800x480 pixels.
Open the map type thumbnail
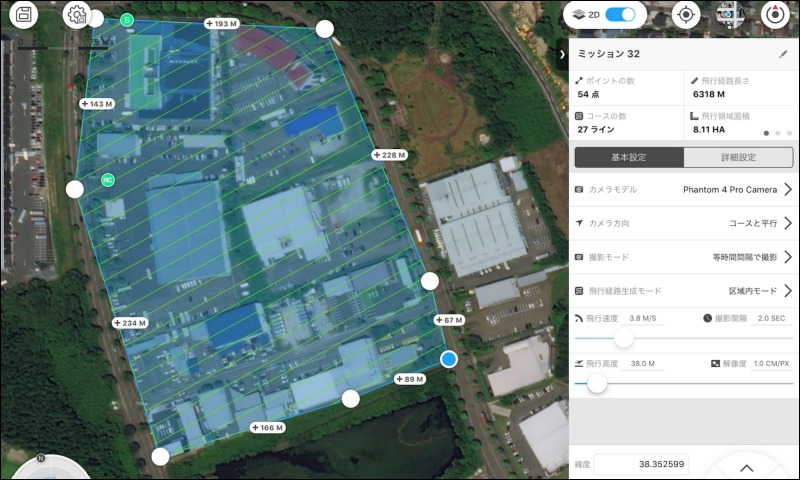pos(730,14)
